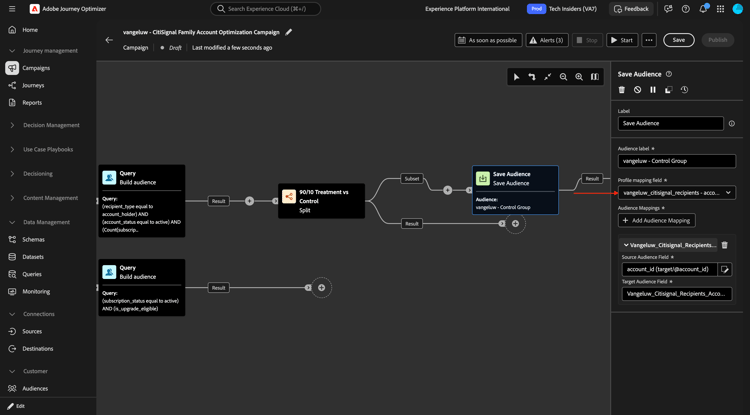Select the Save Audience node on canvas

click(515, 190)
